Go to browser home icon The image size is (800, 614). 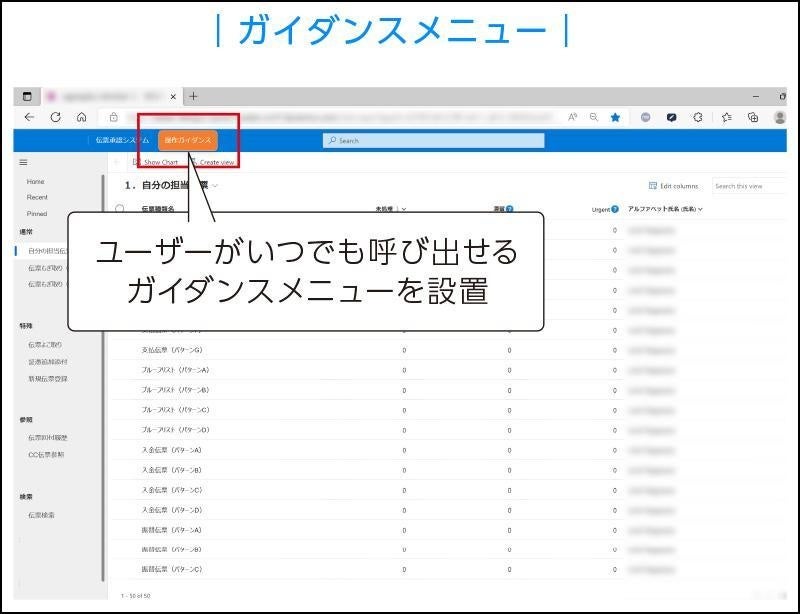[82, 117]
